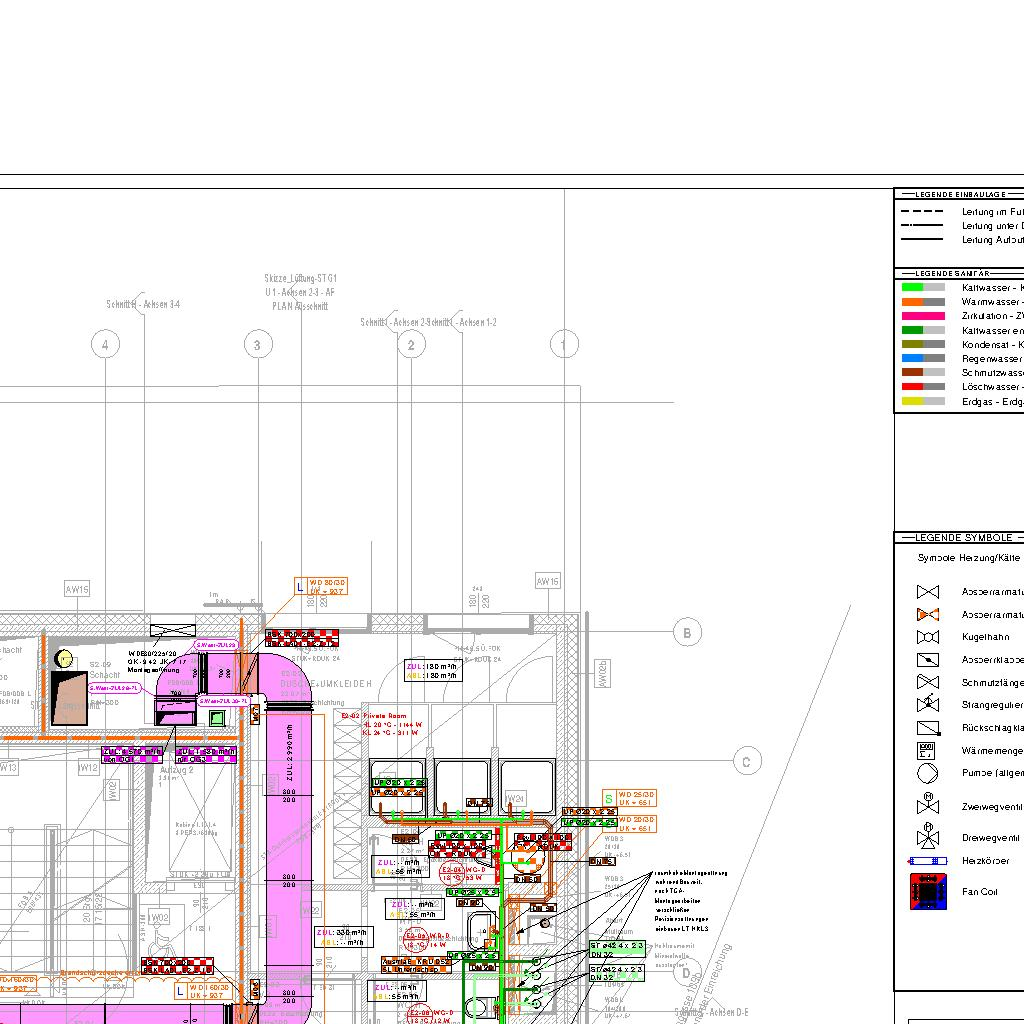1024x1024 pixels.
Task: Select grid axis bubble number 2
Action: click(x=411, y=345)
